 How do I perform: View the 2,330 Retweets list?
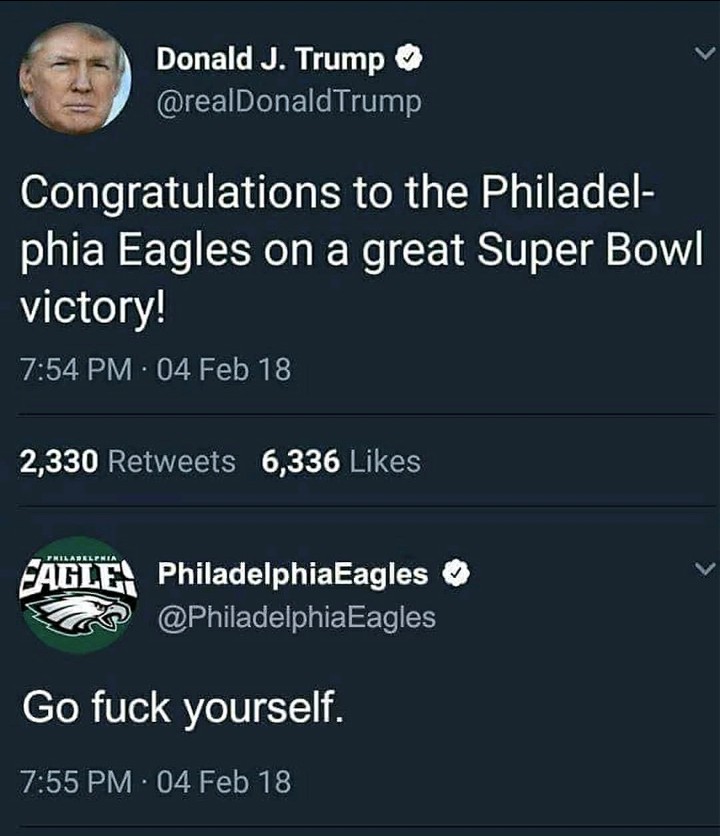128,461
